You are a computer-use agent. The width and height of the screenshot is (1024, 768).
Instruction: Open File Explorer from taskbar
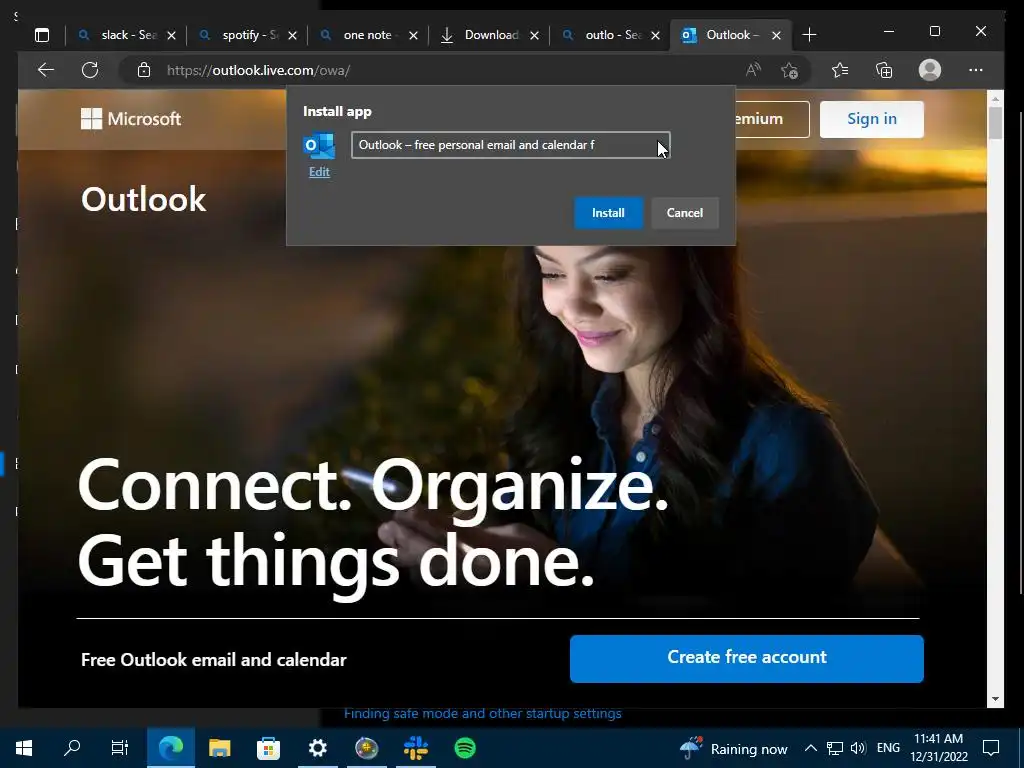tap(219, 748)
